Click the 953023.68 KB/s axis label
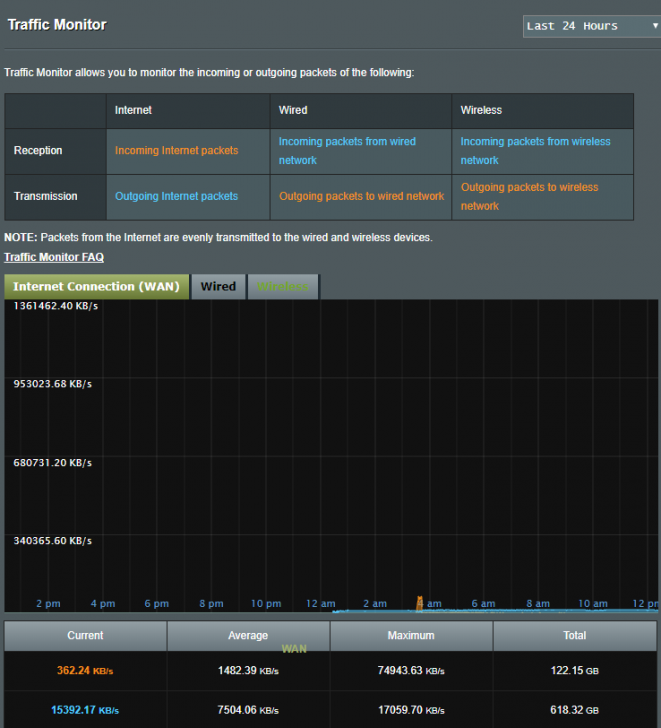 point(52,384)
